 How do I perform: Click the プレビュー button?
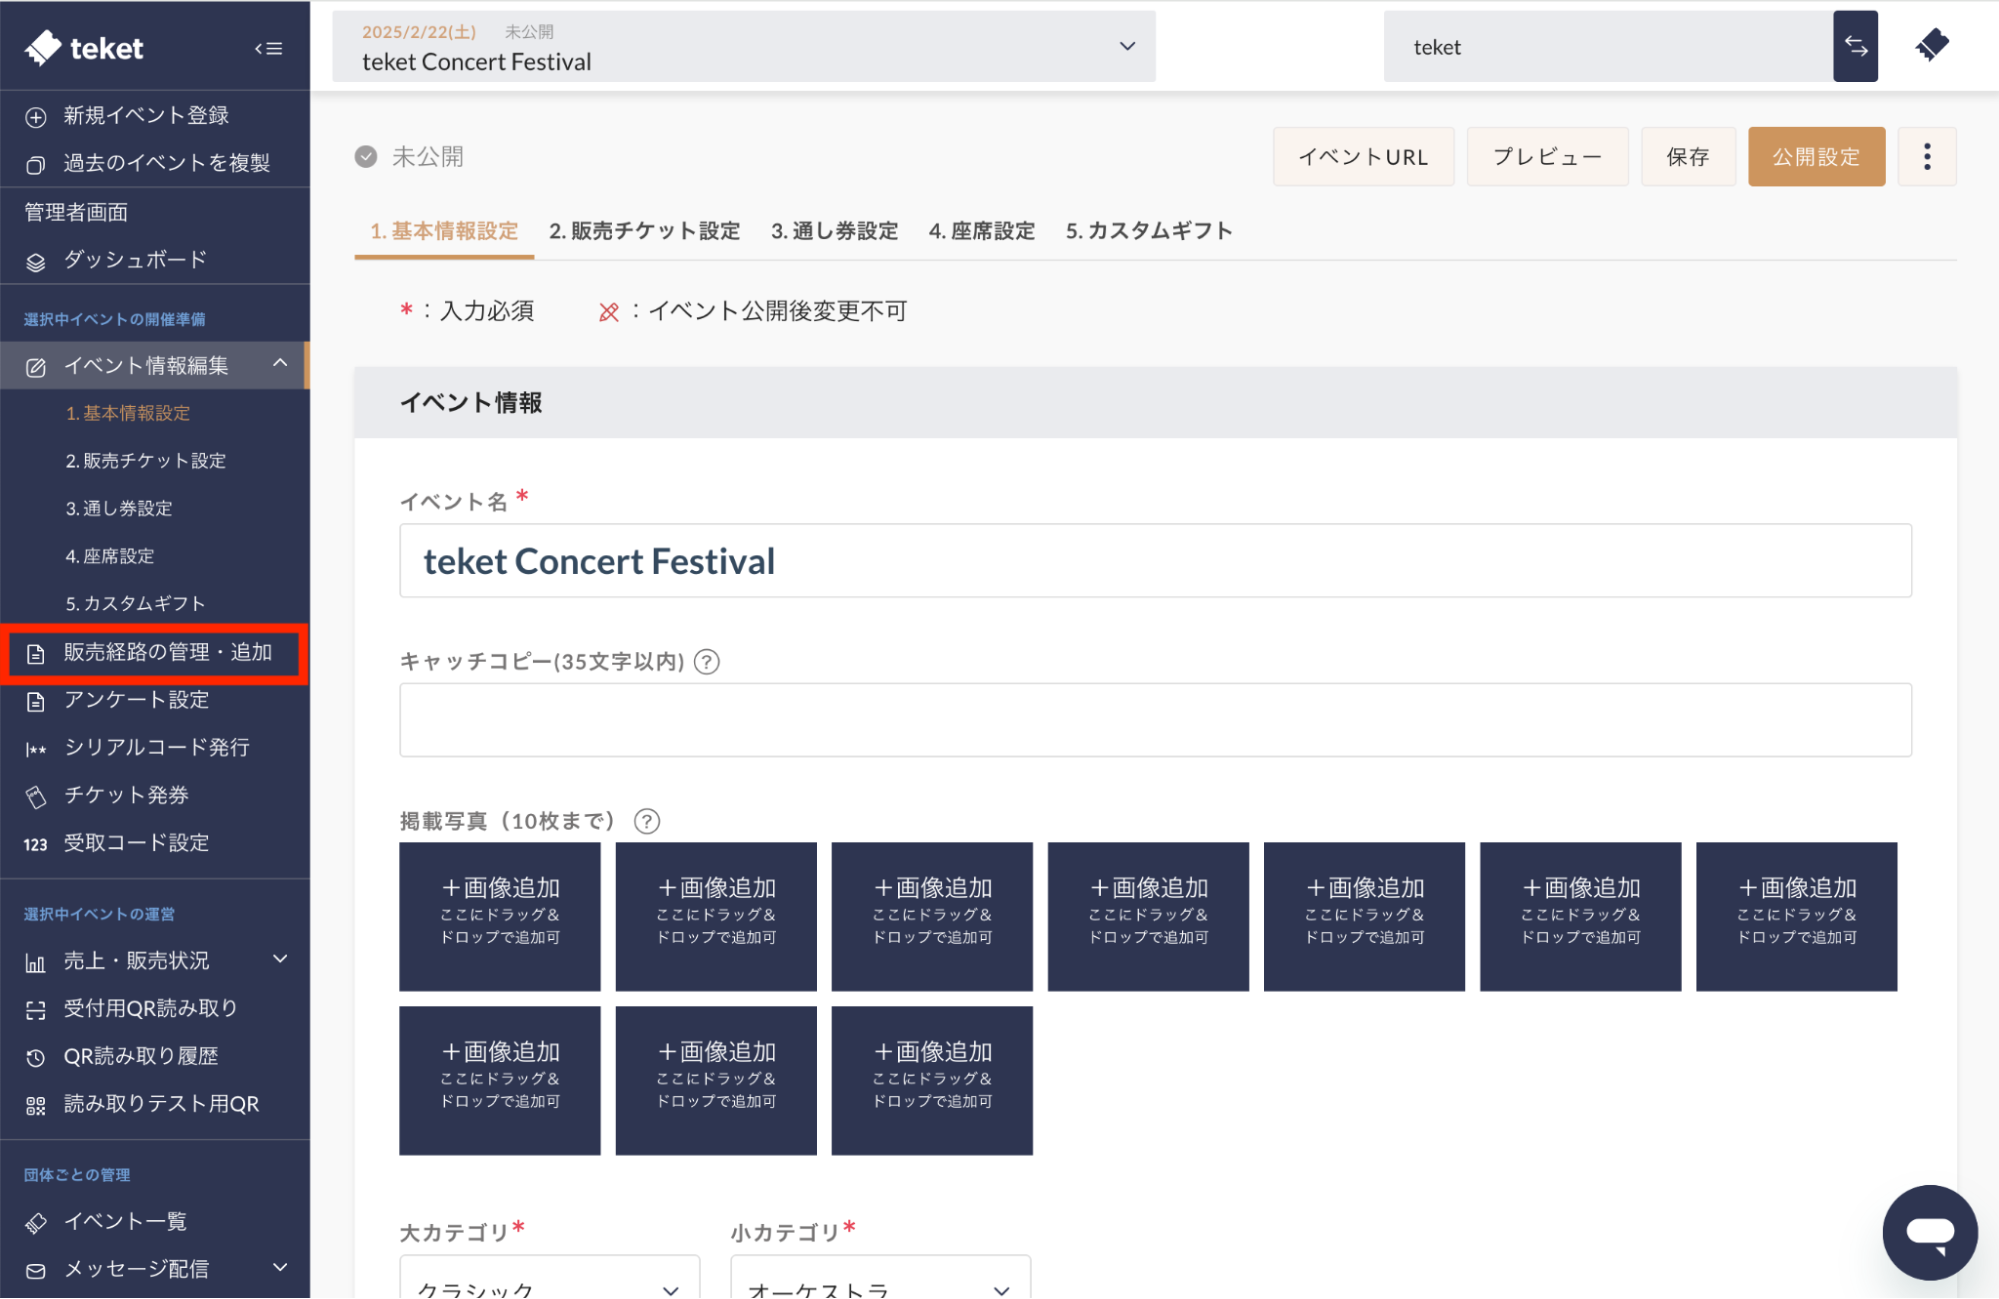point(1547,156)
